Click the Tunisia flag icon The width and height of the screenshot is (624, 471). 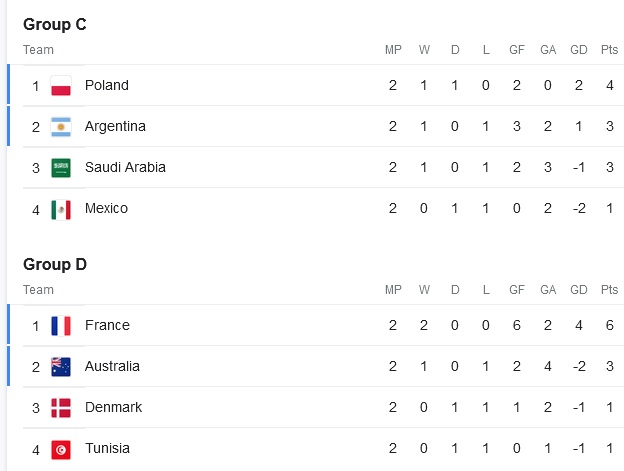(61, 449)
